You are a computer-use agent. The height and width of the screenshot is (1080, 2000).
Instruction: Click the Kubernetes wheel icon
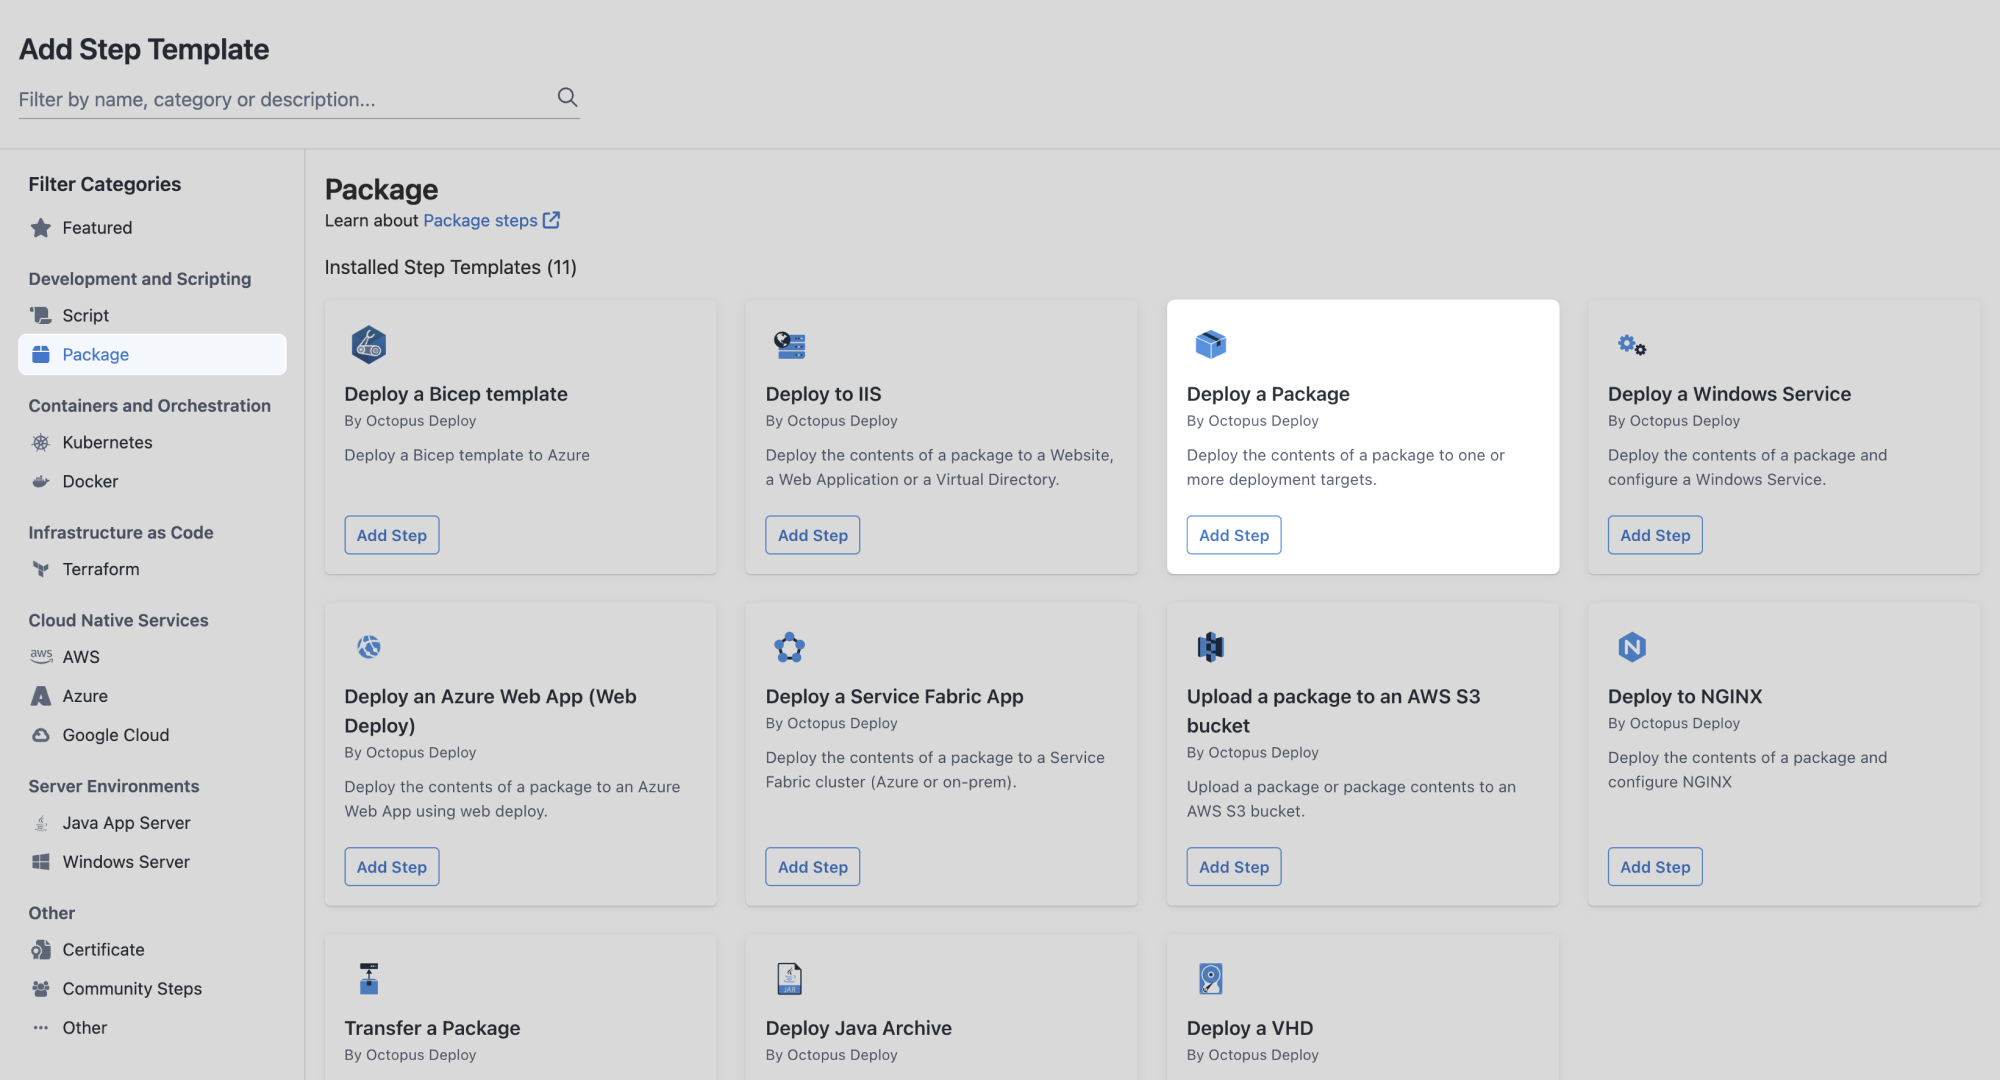coord(41,442)
